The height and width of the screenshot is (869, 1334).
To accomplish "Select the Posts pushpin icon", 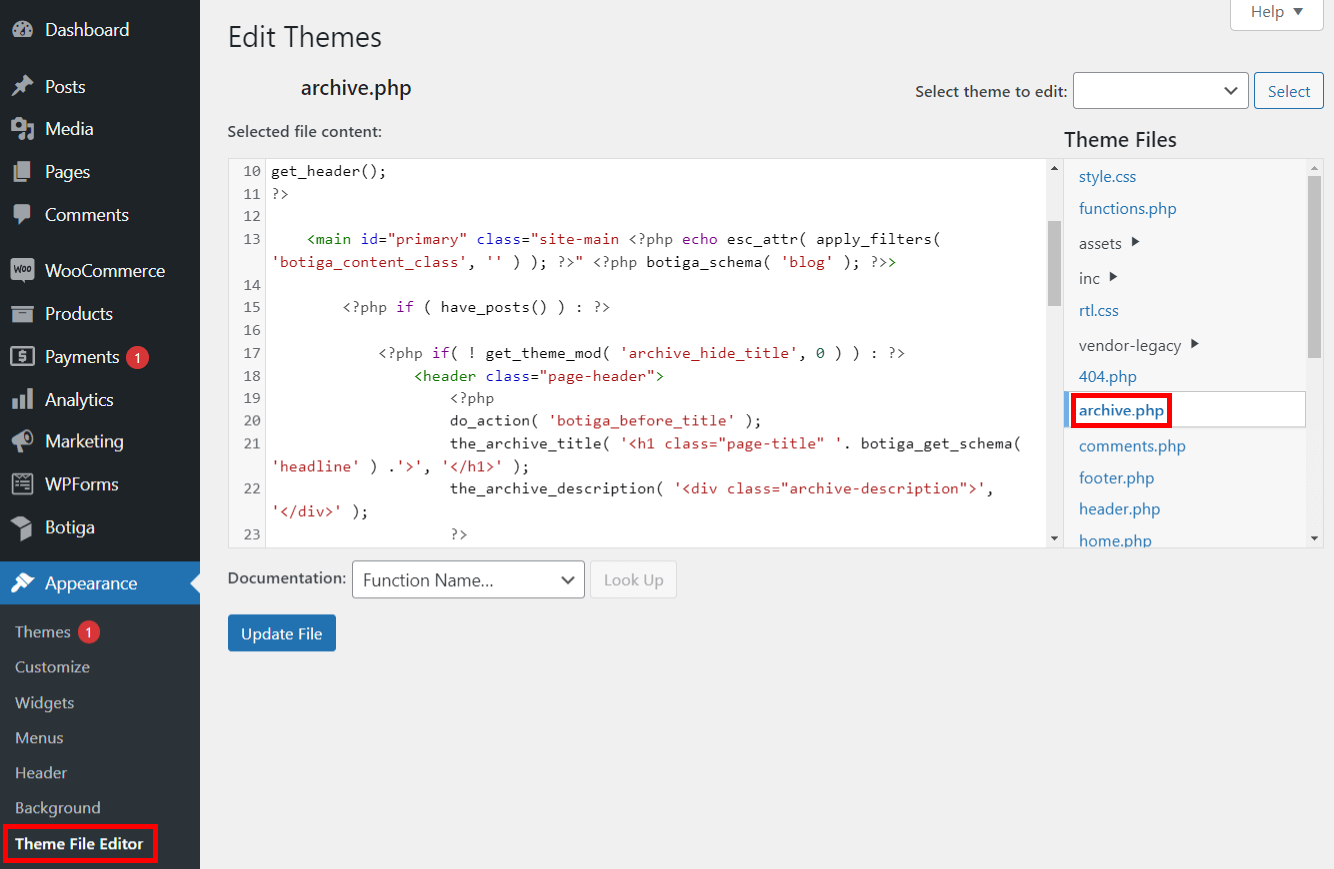I will tap(22, 86).
